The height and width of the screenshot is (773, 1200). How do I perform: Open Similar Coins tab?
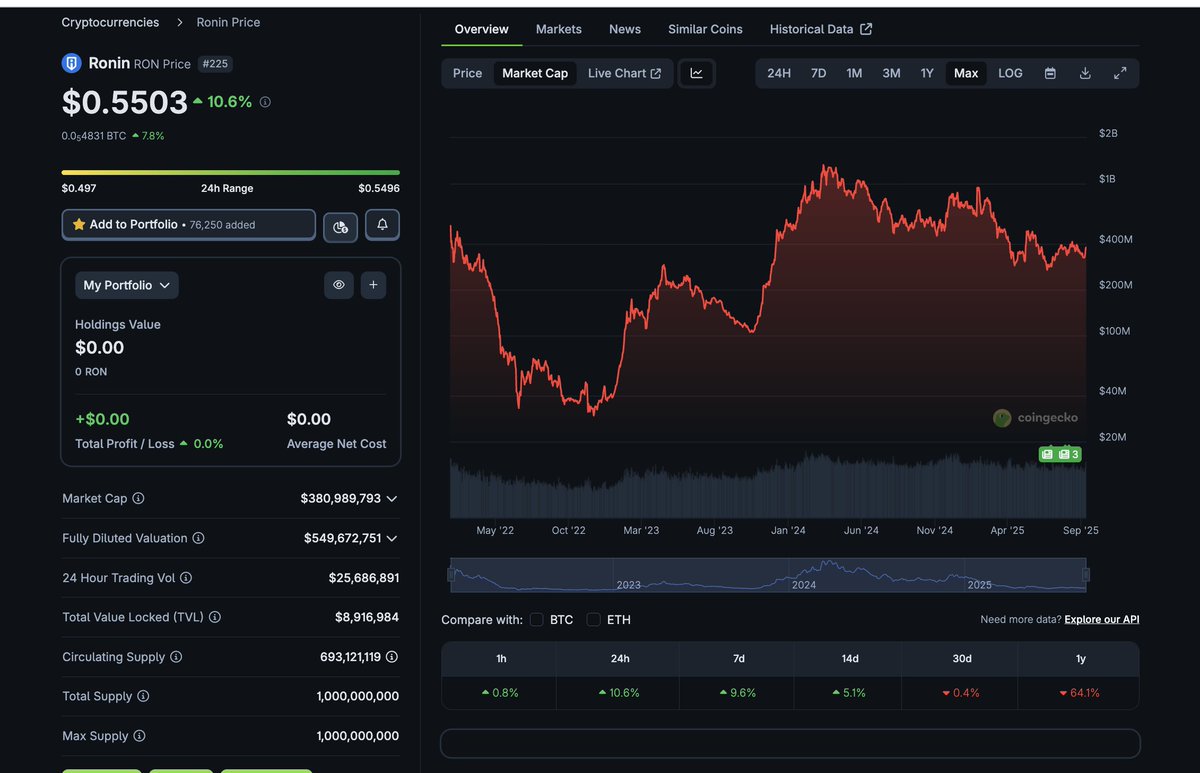click(705, 29)
